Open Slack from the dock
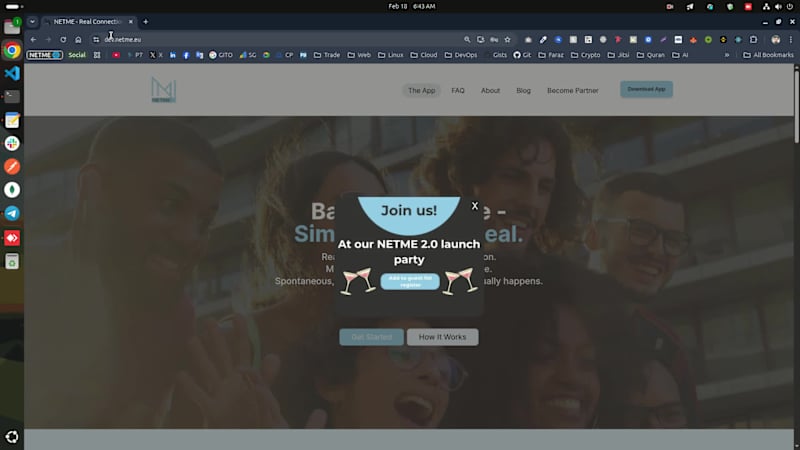The height and width of the screenshot is (450, 800). [x=12, y=143]
